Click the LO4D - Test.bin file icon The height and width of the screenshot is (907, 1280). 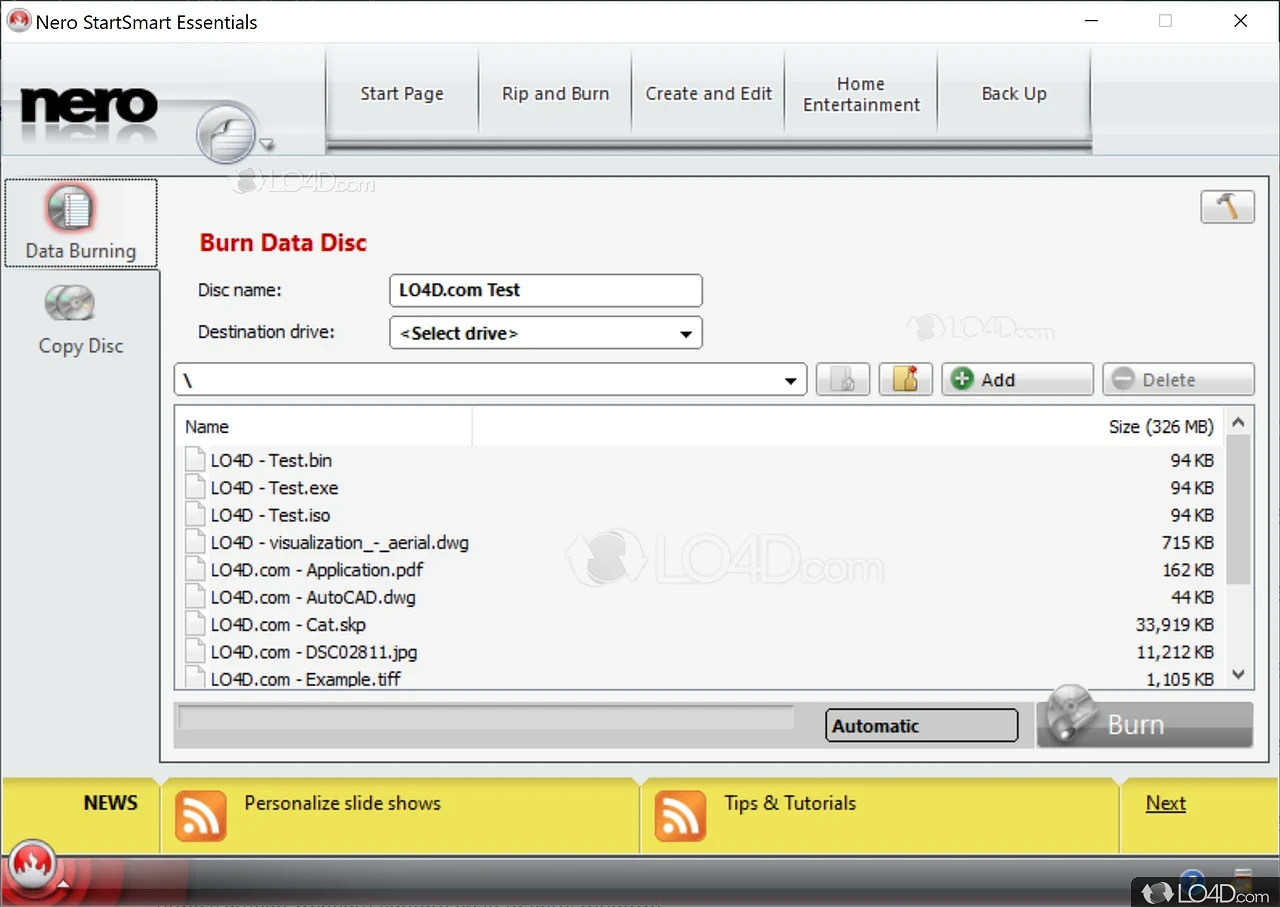click(x=195, y=461)
